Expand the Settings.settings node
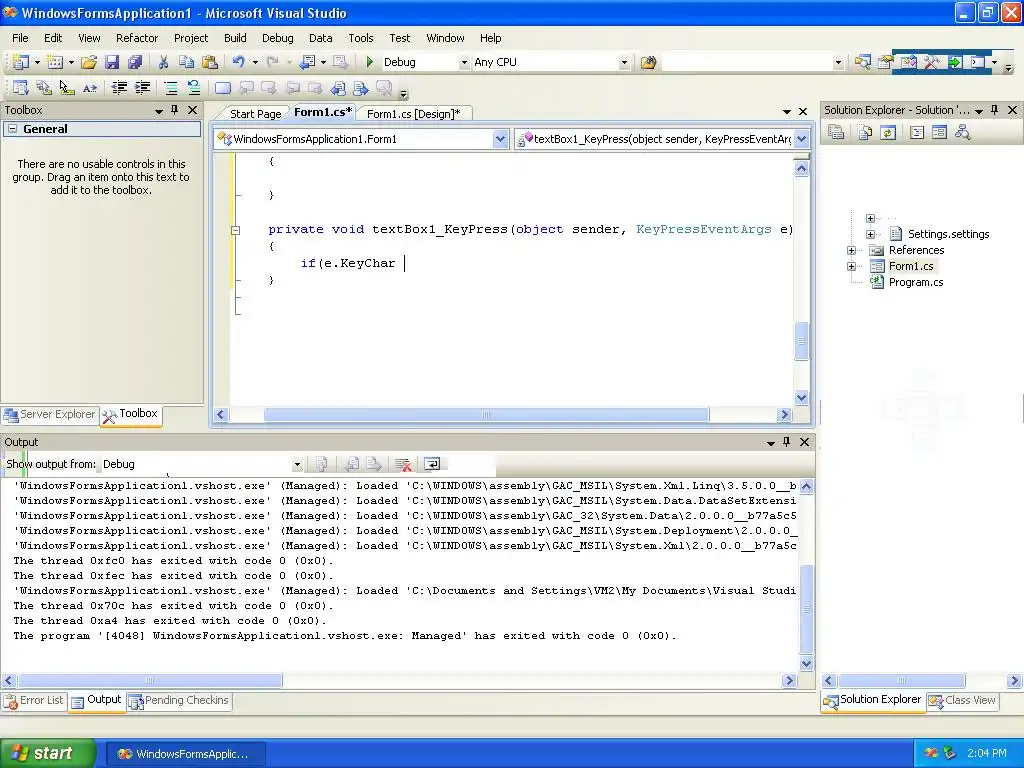Screen dimensions: 1024x768 [x=871, y=234]
